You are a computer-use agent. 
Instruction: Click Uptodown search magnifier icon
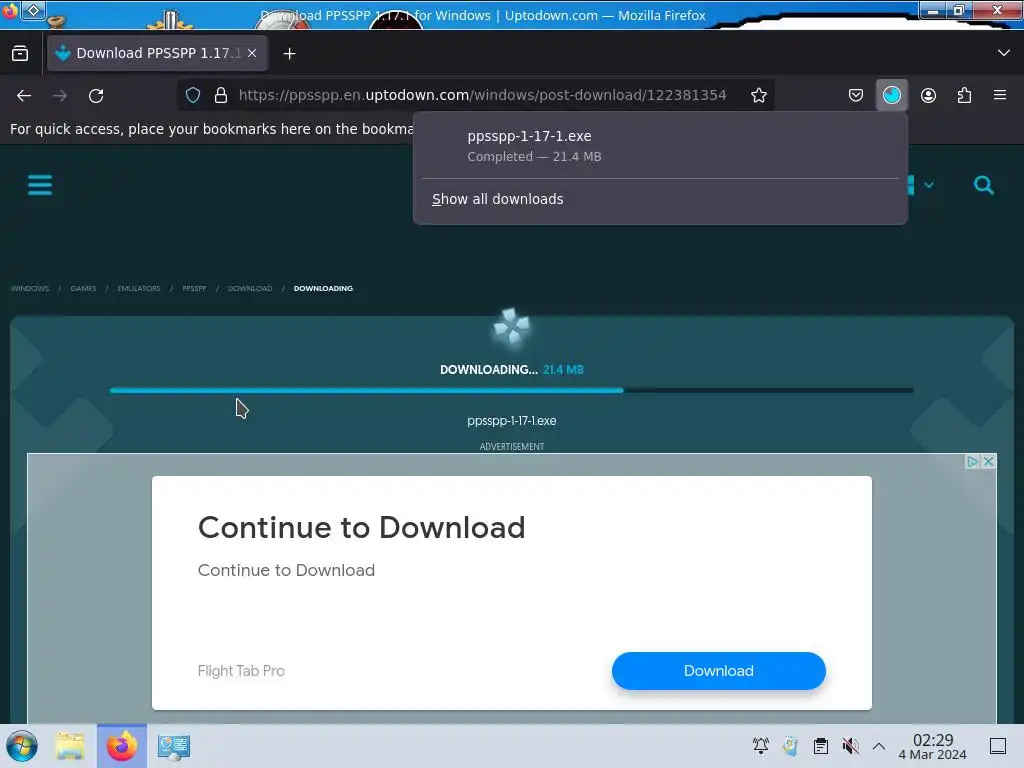click(x=984, y=185)
